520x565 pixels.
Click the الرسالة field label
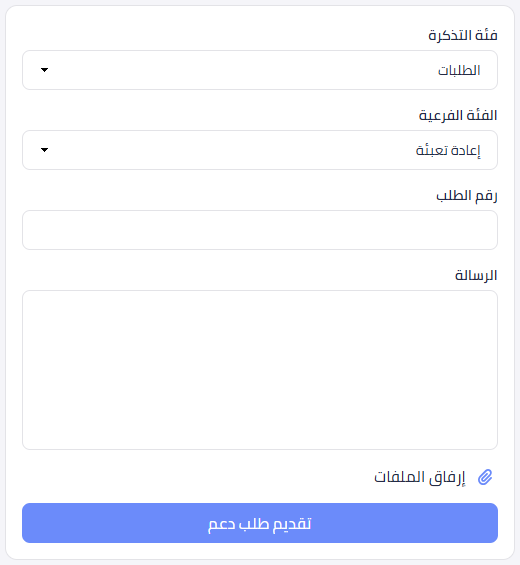coord(476,275)
